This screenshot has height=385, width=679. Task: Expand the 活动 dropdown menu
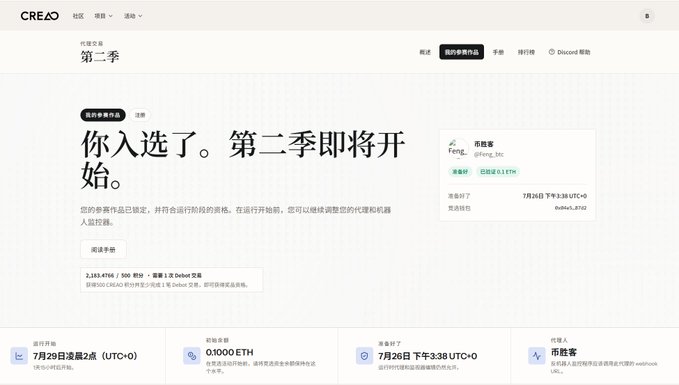tap(133, 16)
